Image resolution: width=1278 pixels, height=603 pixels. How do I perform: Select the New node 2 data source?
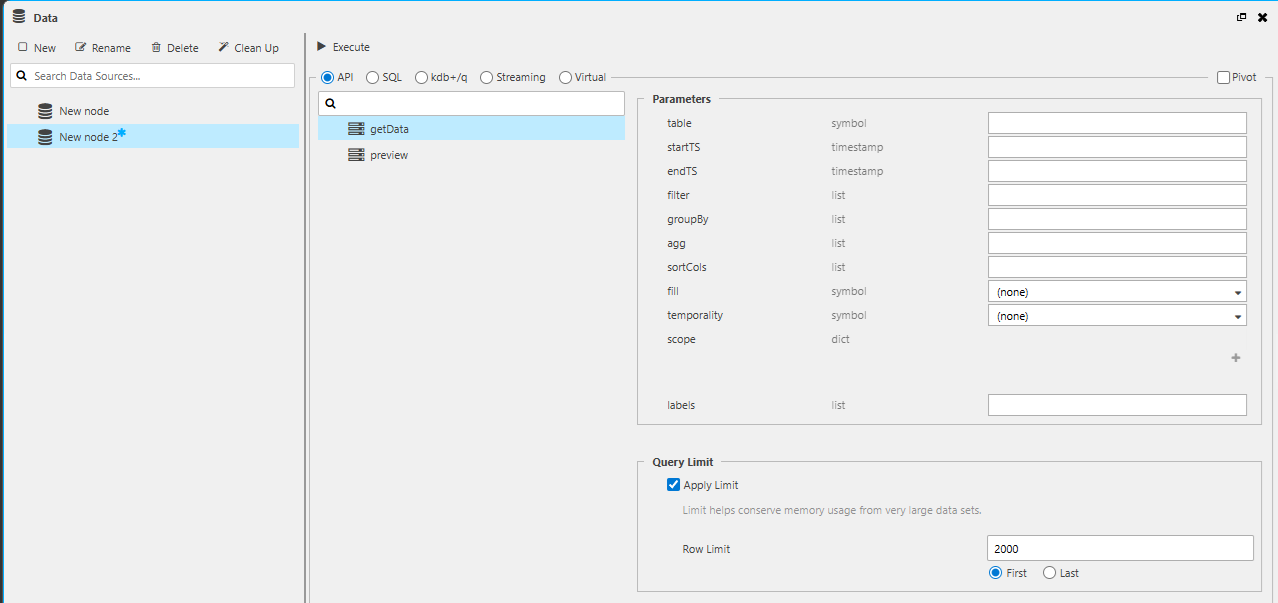click(153, 136)
